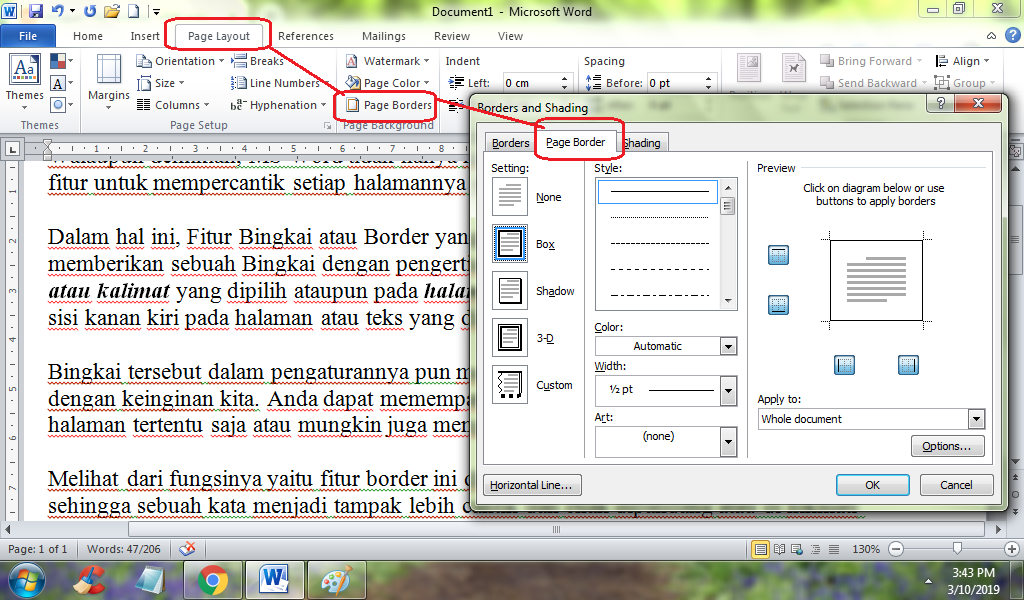Viewport: 1024px width, 600px height.
Task: Click the Save icon in Quick Access toolbar
Action: click(x=35, y=10)
